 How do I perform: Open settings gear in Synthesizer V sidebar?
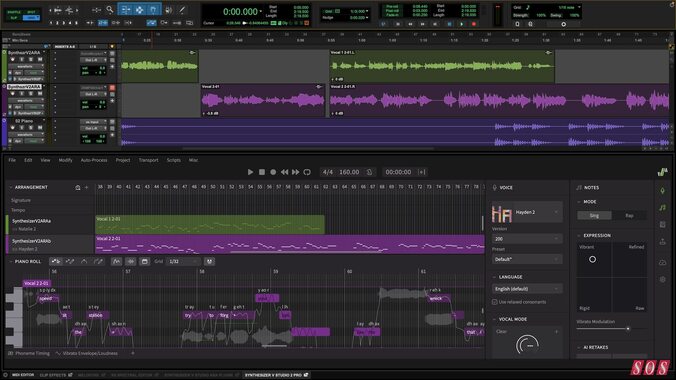[663, 280]
